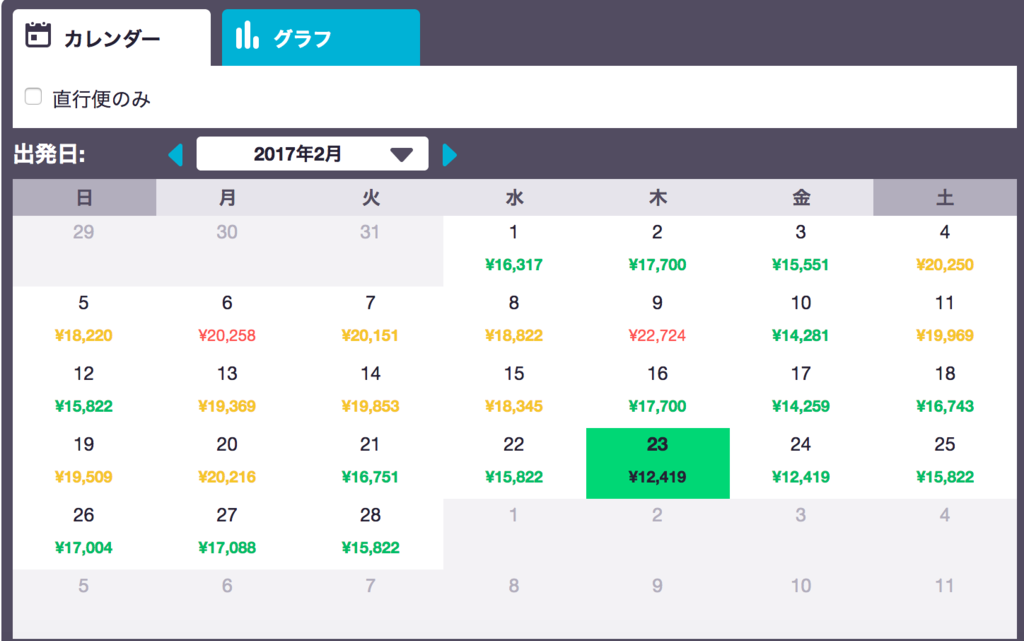Image resolution: width=1024 pixels, height=641 pixels.
Task: Pick February 14 priced ¥19,853
Action: (371, 392)
